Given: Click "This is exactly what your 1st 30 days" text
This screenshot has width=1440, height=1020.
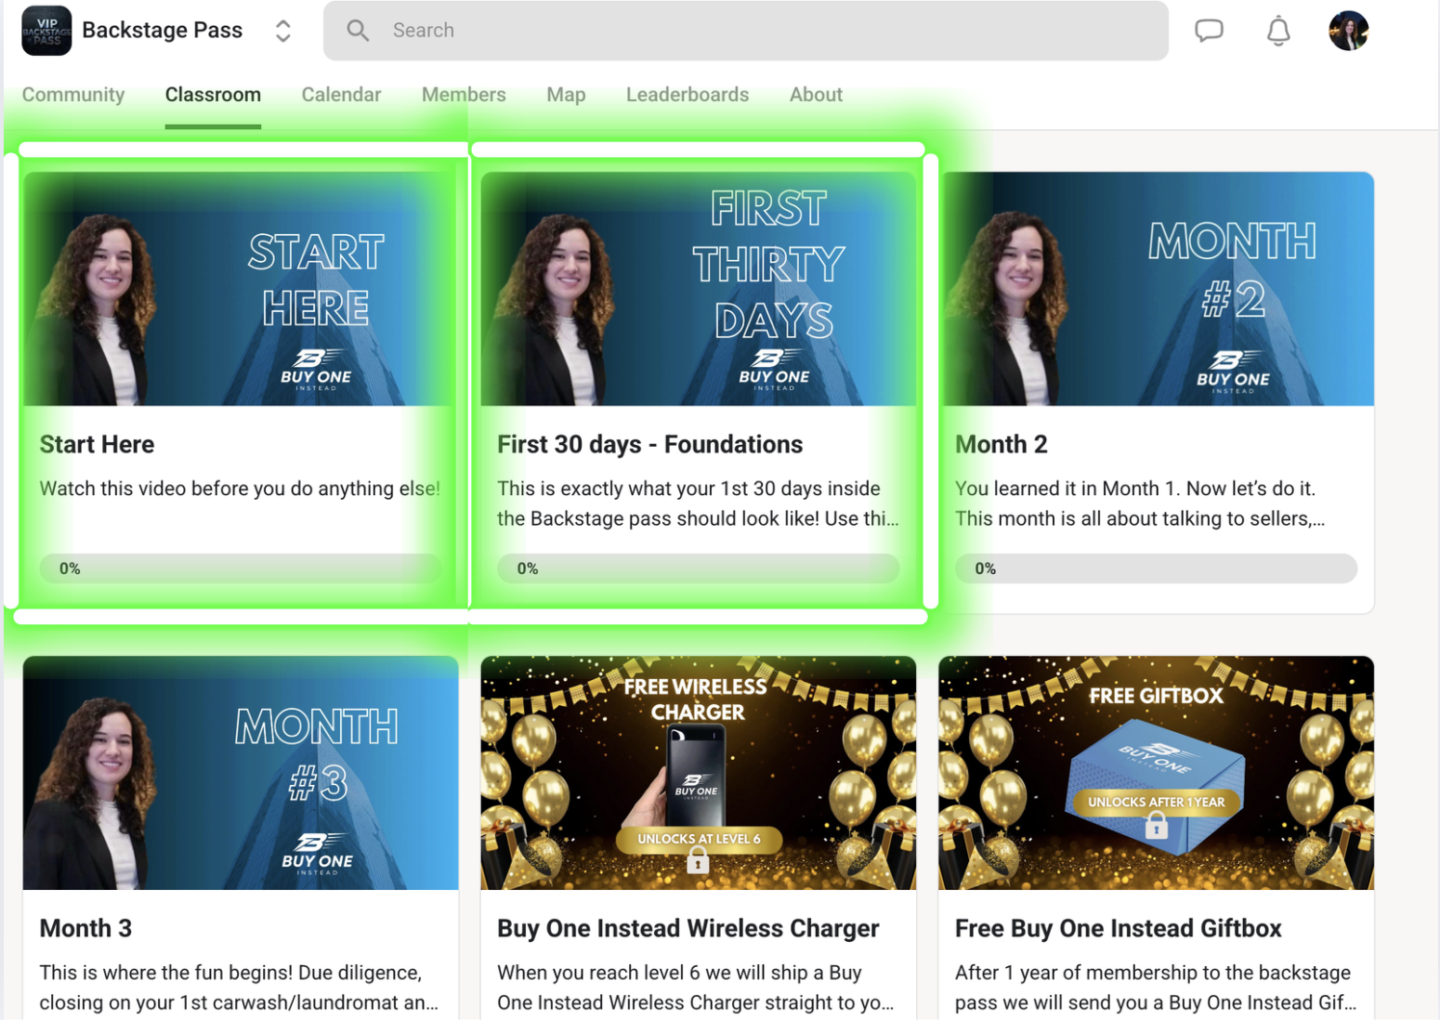Looking at the screenshot, I should coord(698,503).
